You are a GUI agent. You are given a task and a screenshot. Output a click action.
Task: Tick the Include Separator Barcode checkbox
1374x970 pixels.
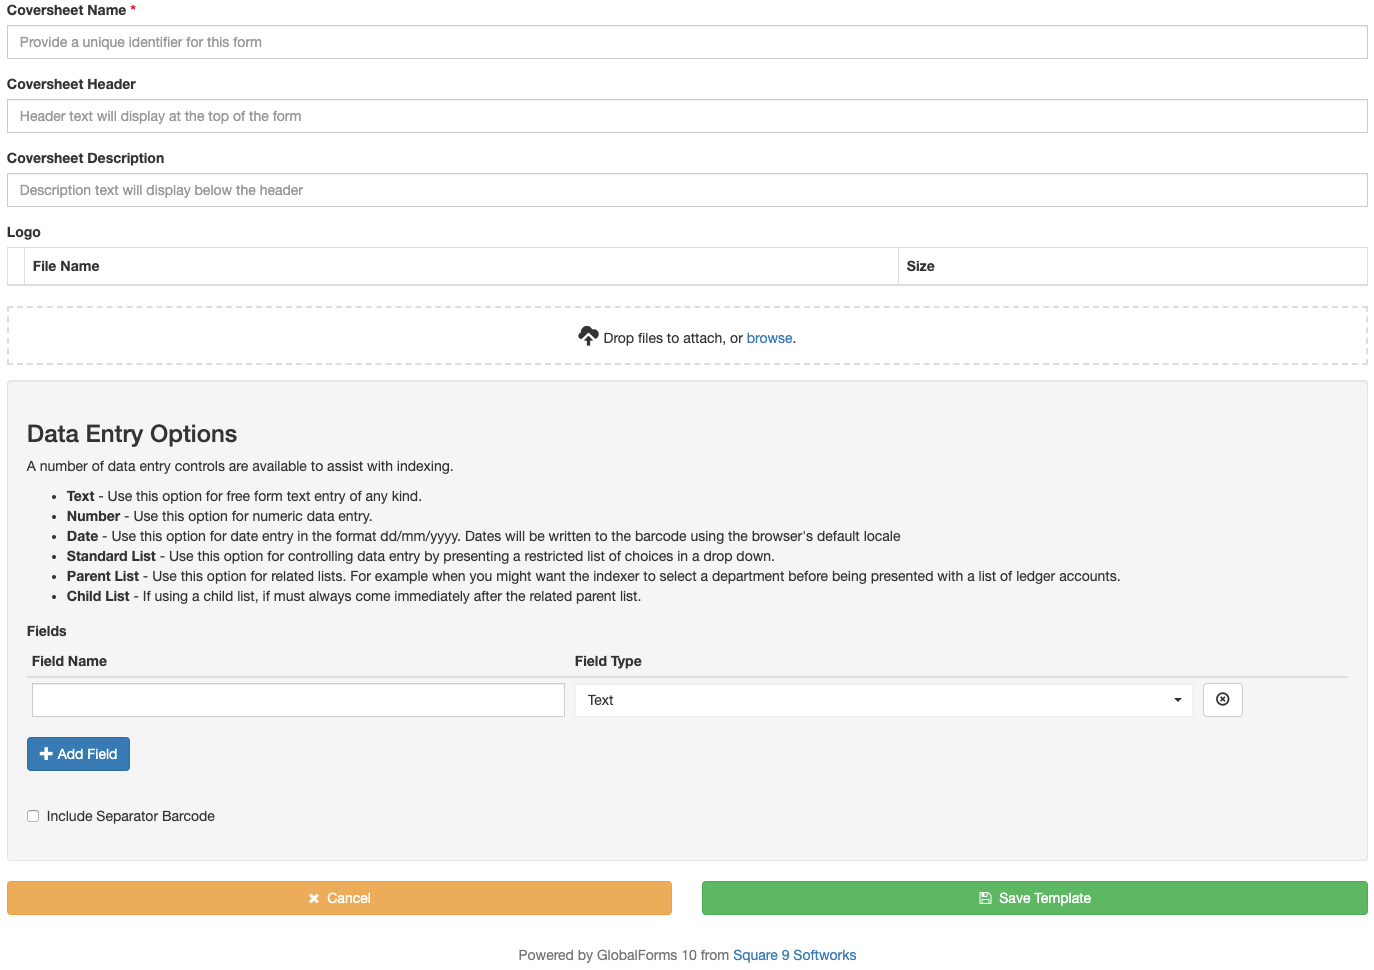pos(33,816)
